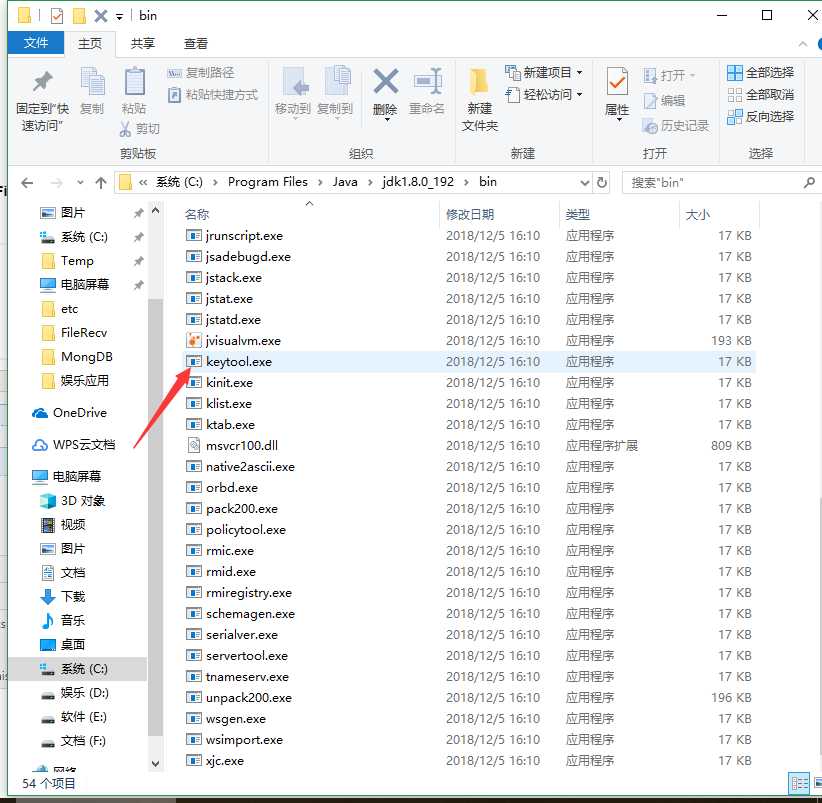Click Select none (全部取消)

(761, 95)
